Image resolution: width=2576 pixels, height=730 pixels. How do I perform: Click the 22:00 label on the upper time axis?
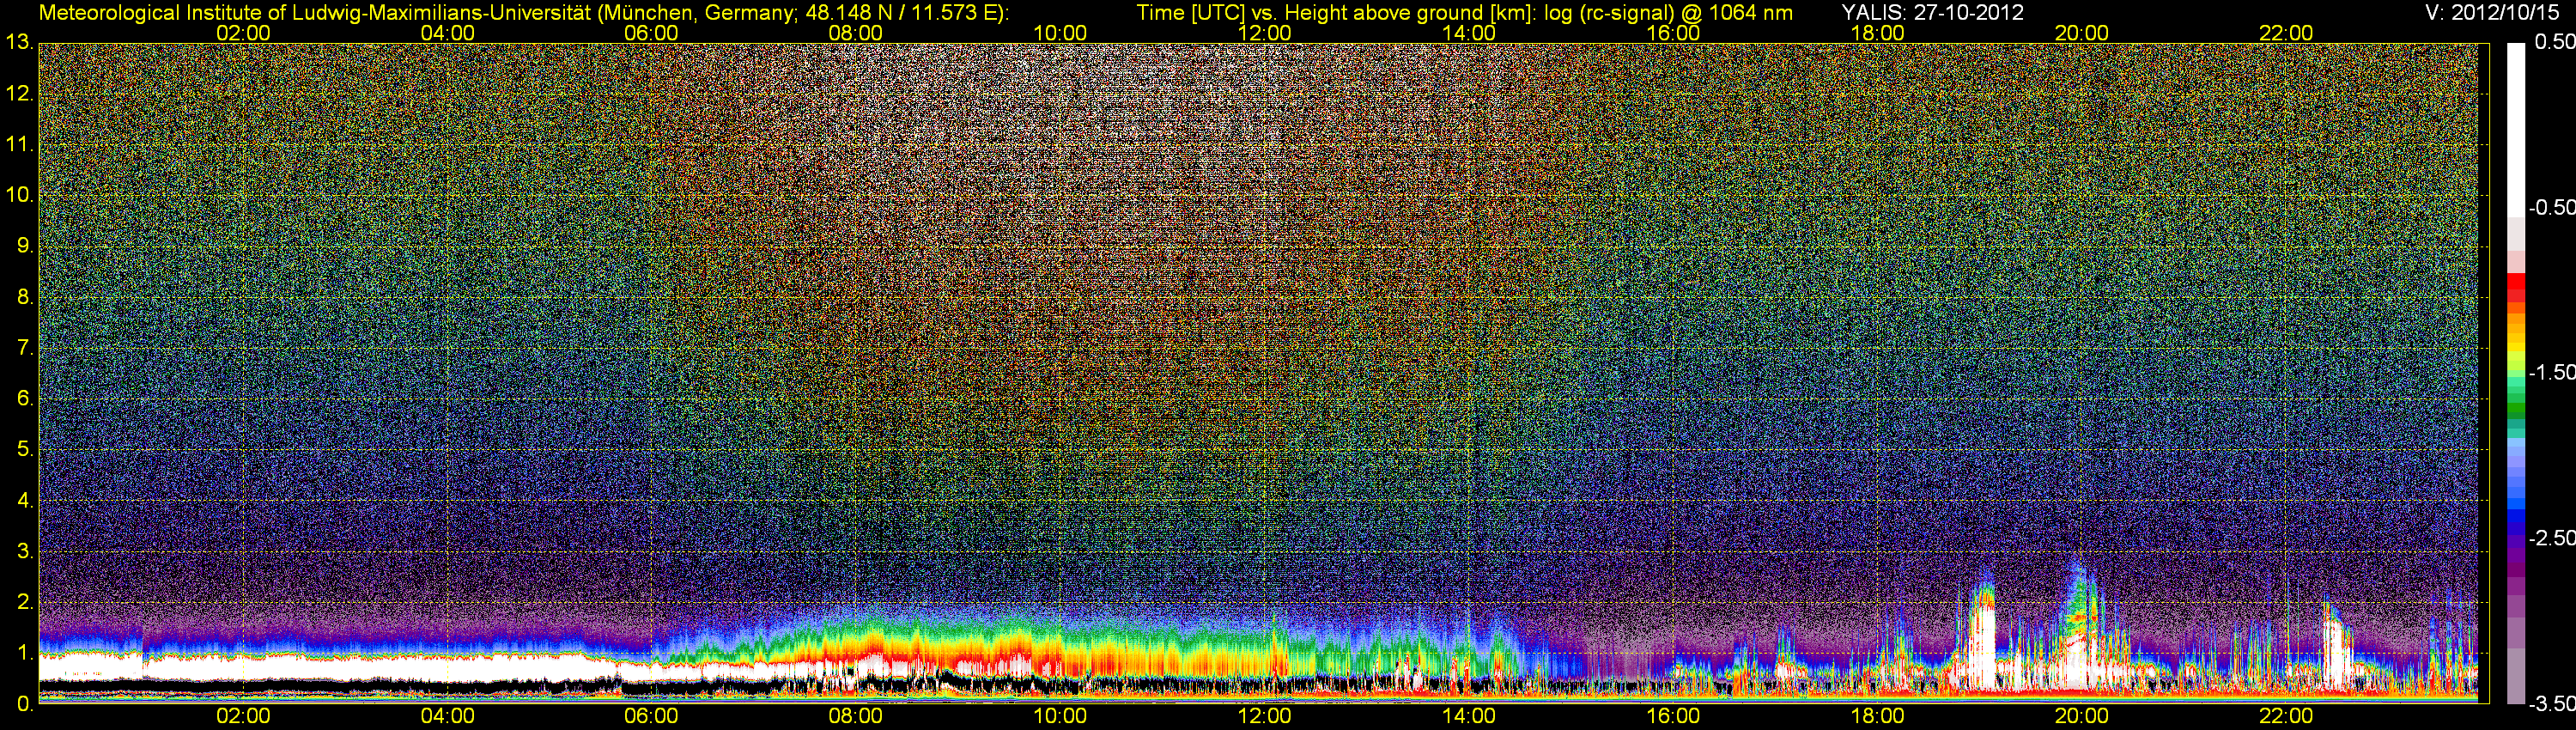coord(2286,33)
